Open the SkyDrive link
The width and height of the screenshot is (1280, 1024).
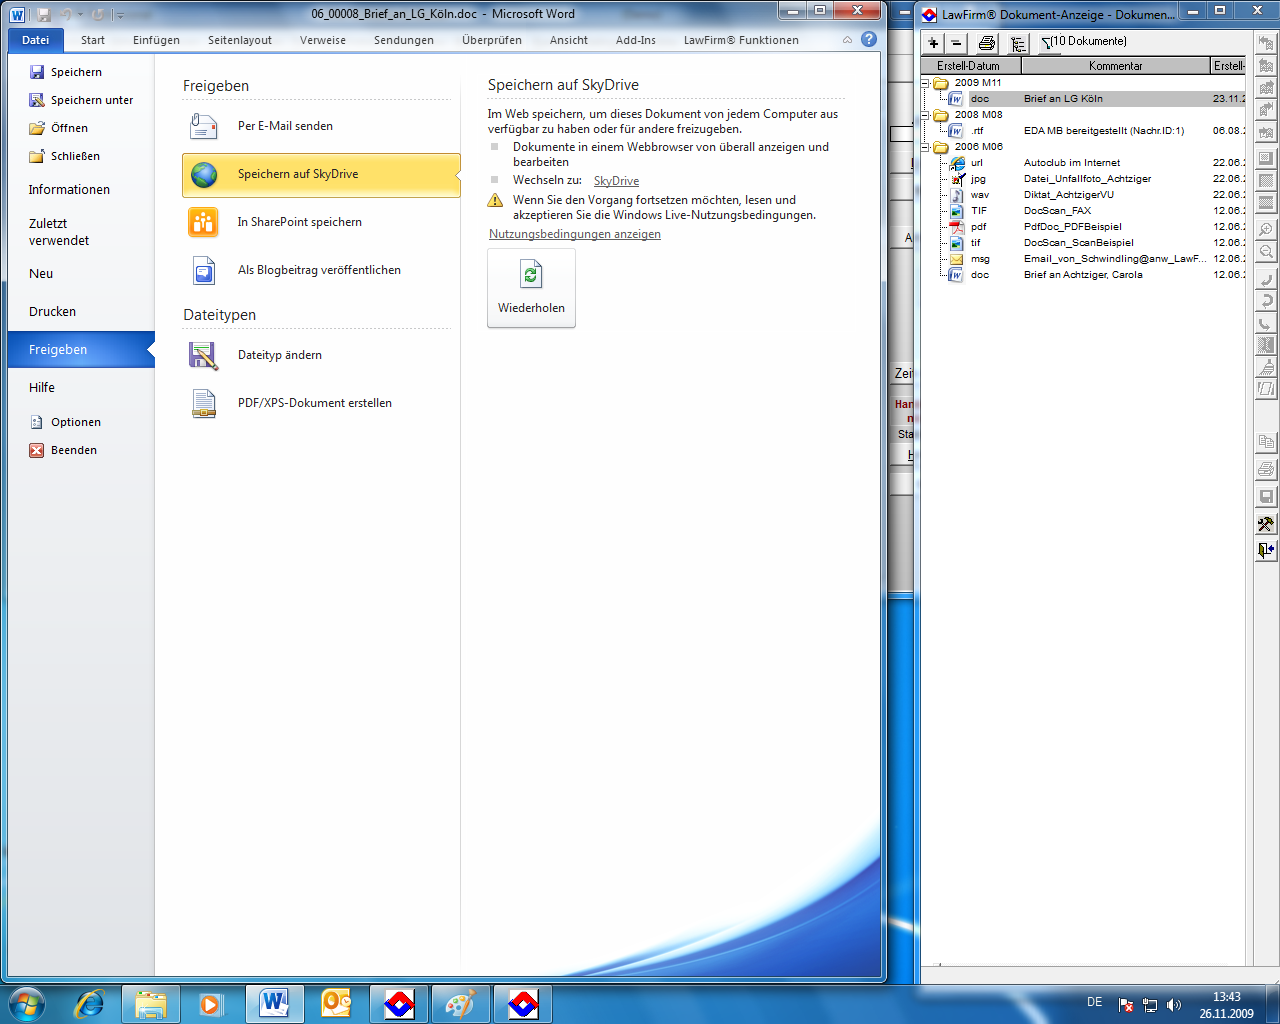[616, 181]
